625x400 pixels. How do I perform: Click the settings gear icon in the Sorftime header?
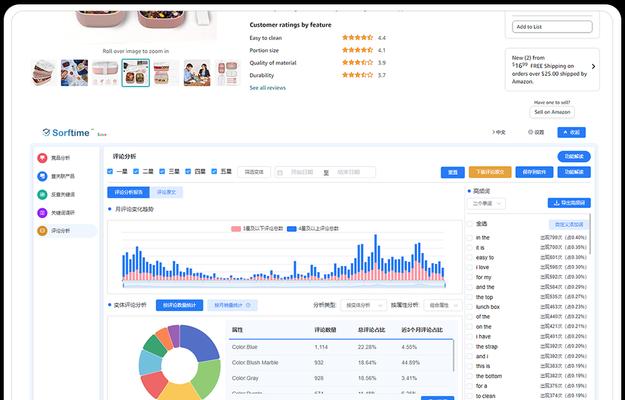coord(530,132)
